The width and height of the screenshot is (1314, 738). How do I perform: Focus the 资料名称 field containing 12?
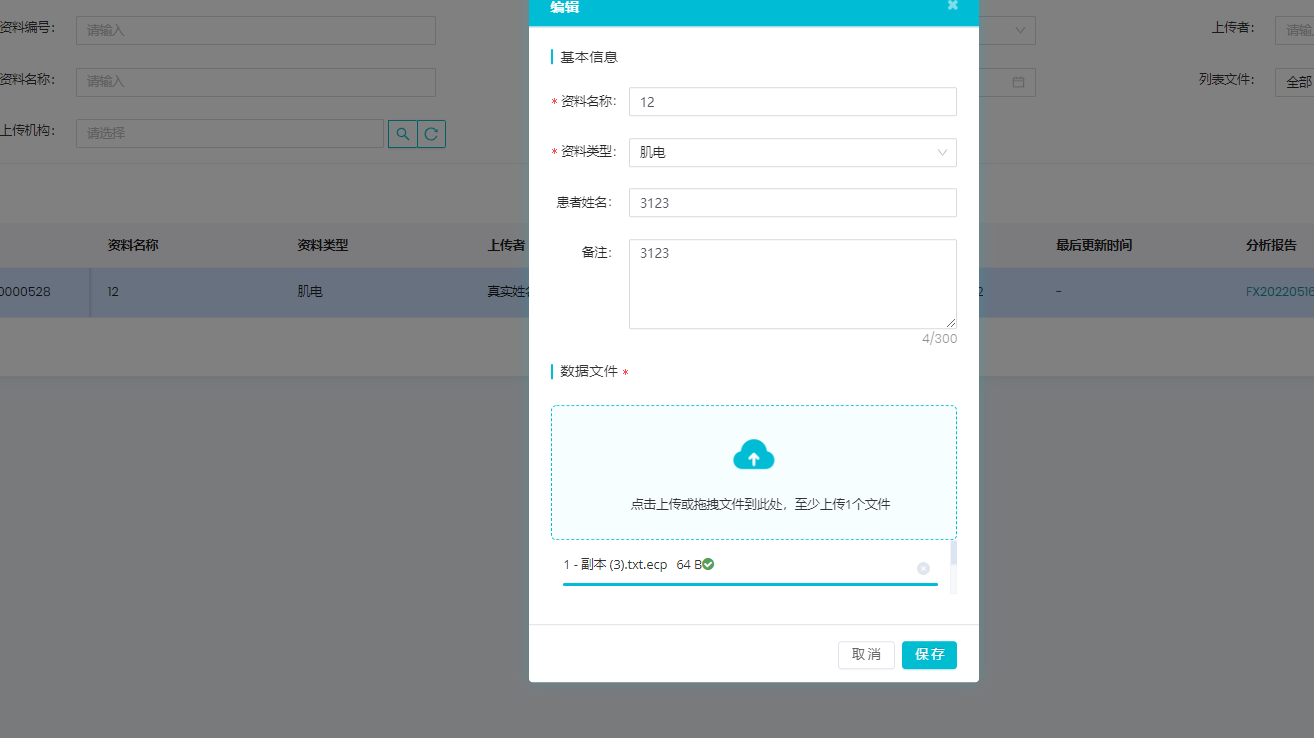(x=793, y=102)
